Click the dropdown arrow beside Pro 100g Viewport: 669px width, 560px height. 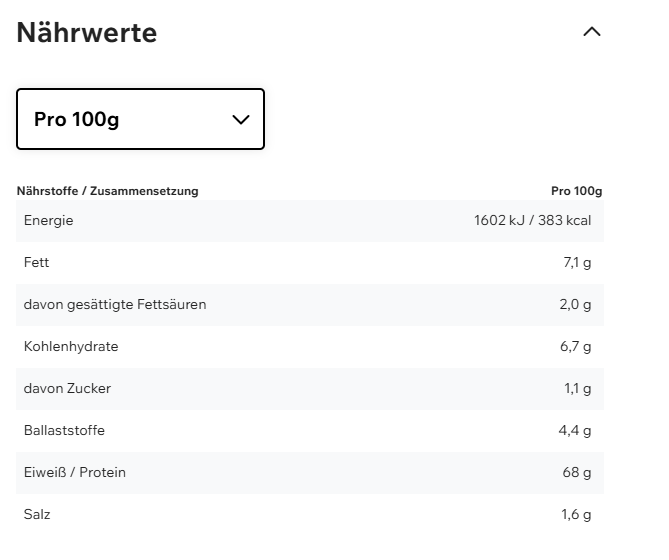240,119
